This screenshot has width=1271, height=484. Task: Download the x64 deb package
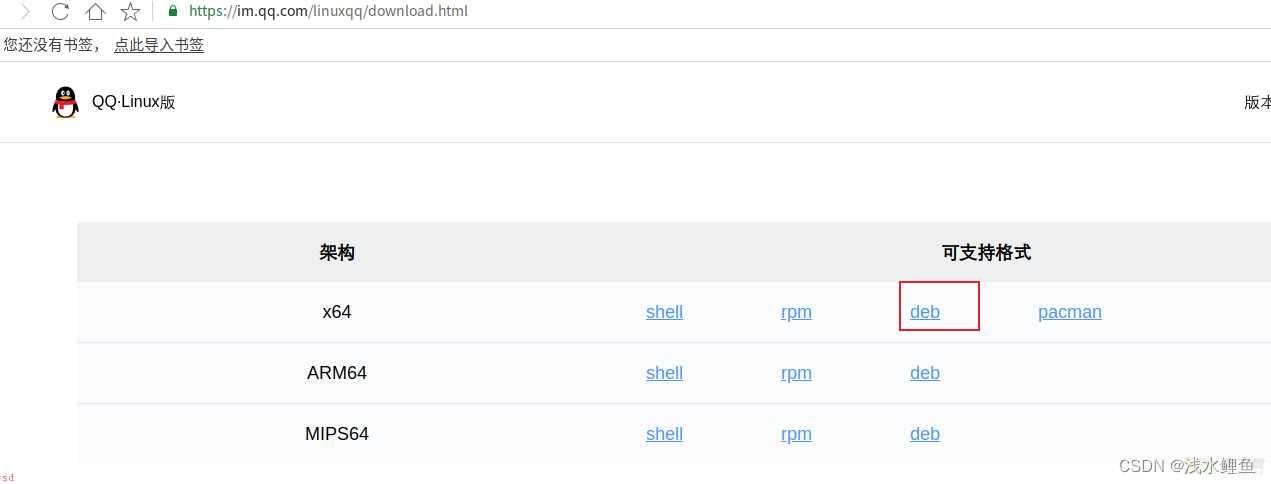[925, 312]
